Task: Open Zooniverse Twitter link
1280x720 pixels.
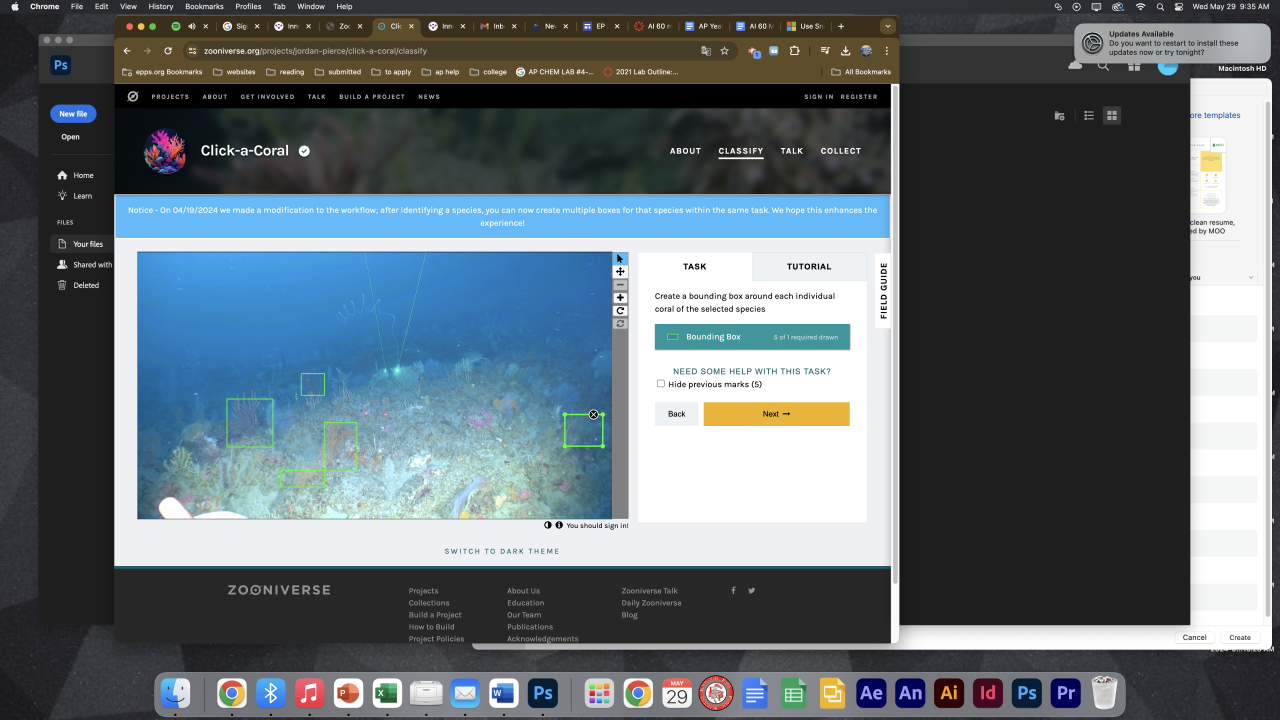Action: pos(752,591)
